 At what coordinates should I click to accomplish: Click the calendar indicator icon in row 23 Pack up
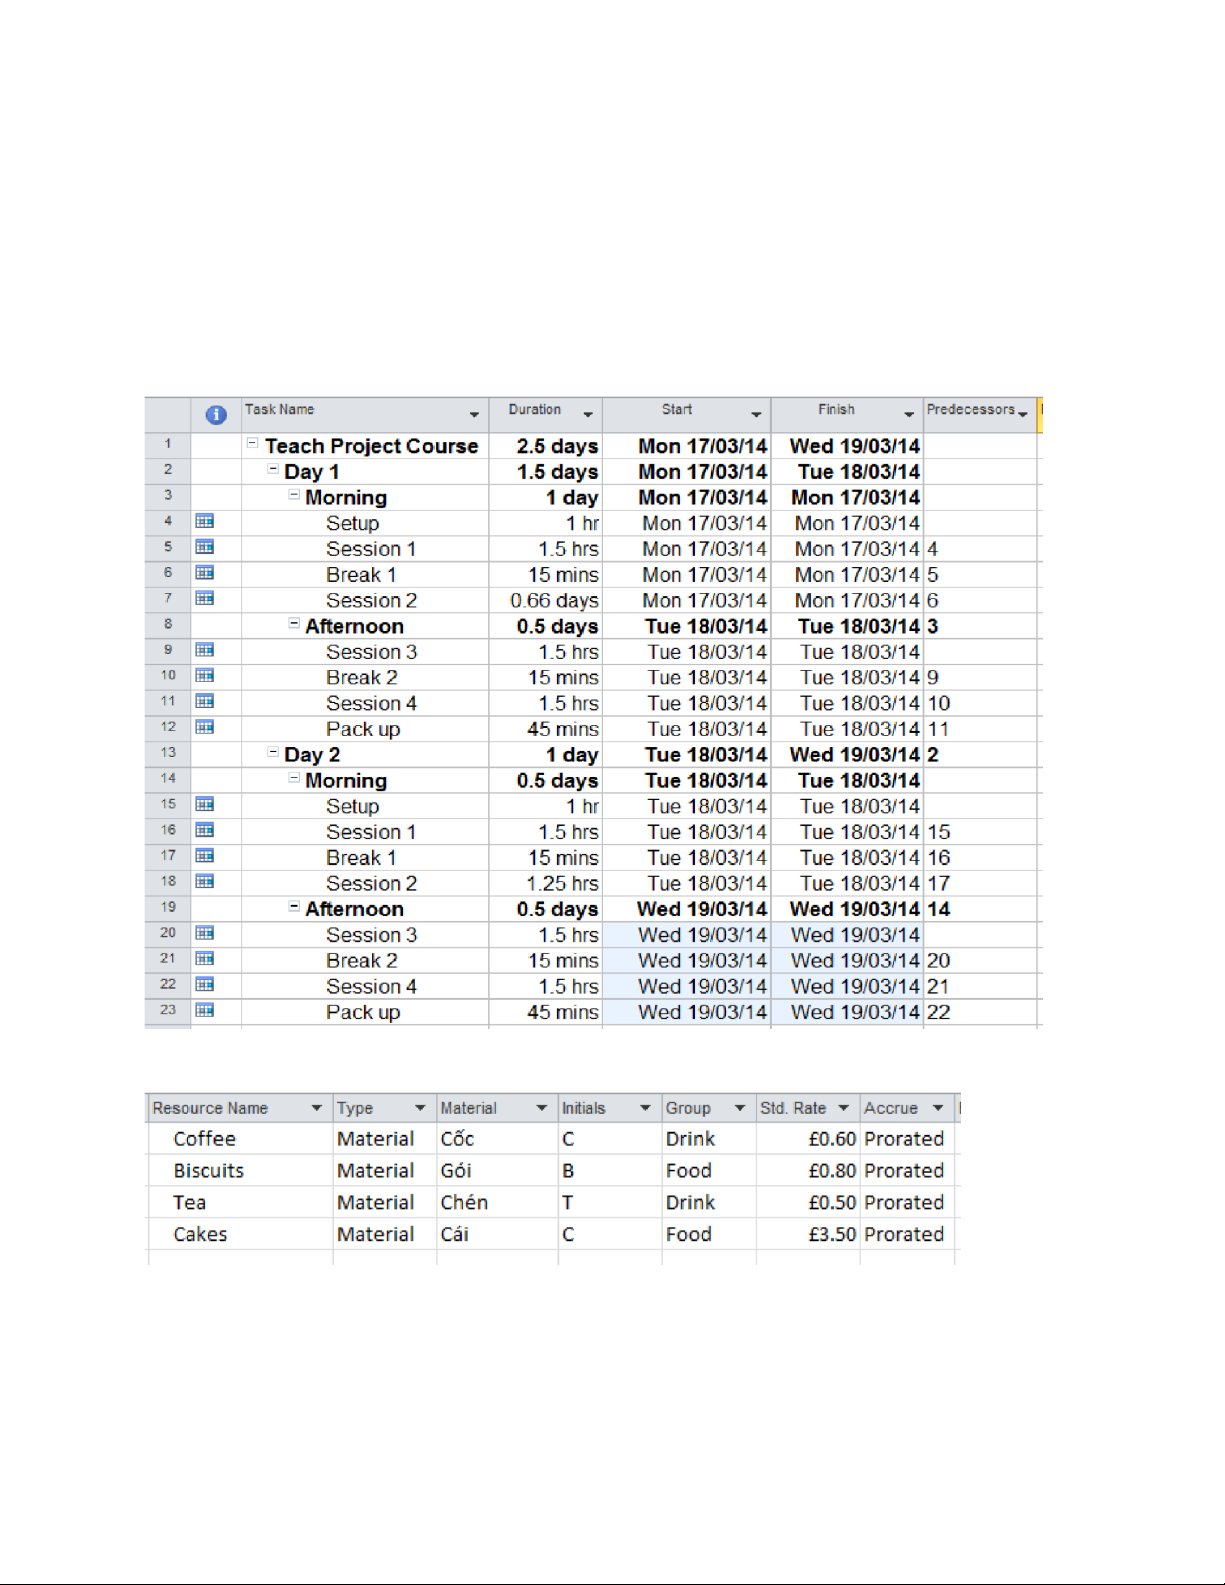click(x=205, y=1010)
